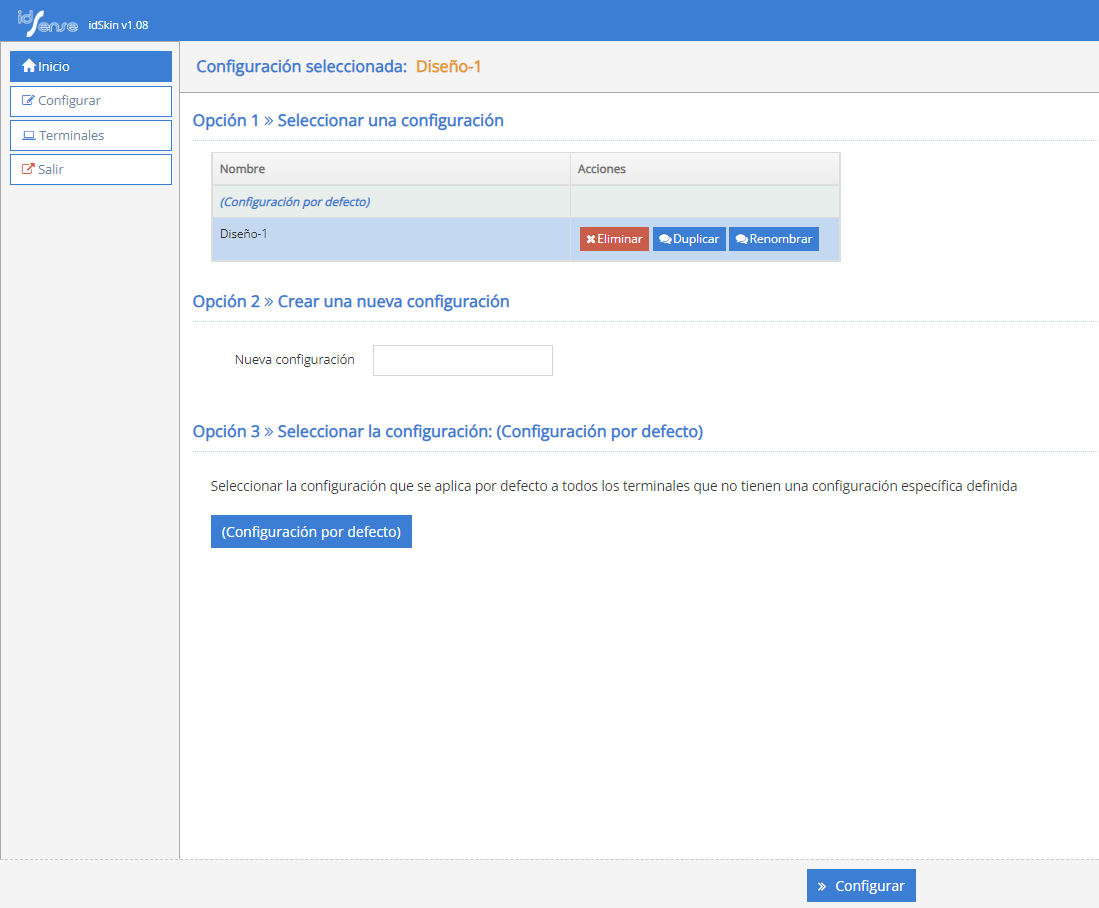Select the (Configuración por defecto) table row
This screenshot has width=1099, height=908.
526,202
